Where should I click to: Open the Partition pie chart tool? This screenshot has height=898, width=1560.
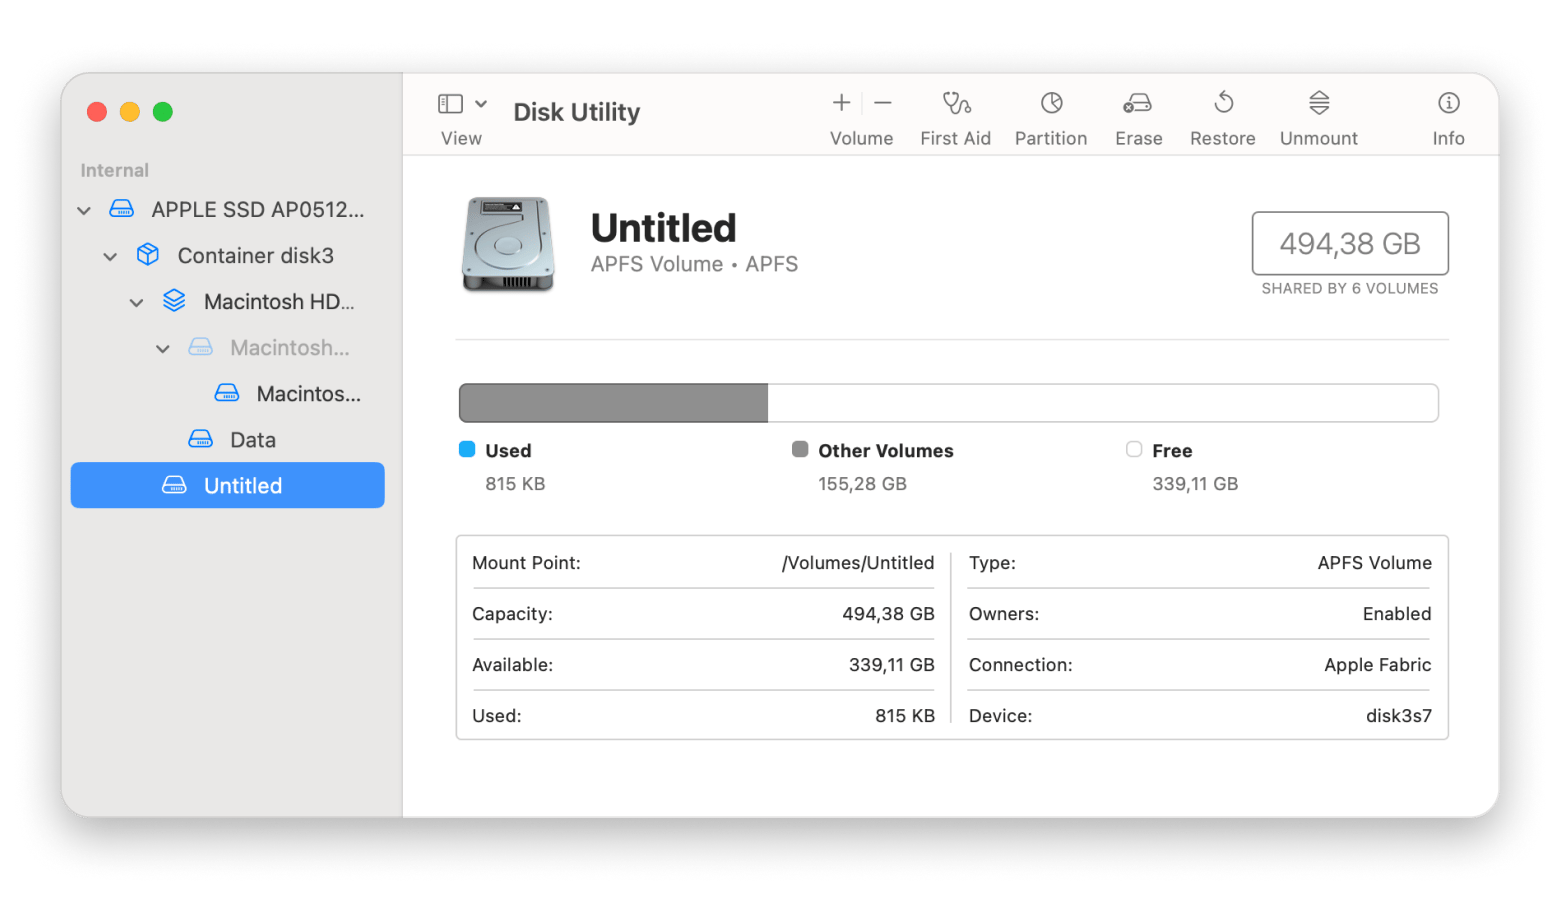click(1051, 103)
